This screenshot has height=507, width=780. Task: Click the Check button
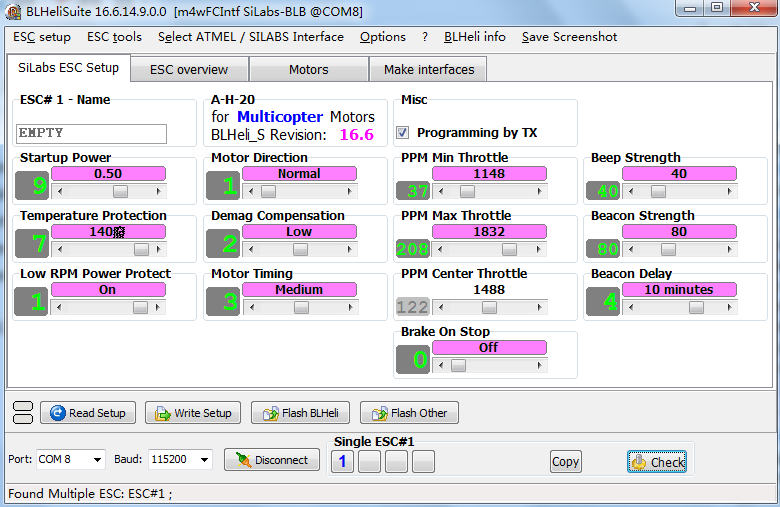(x=657, y=462)
